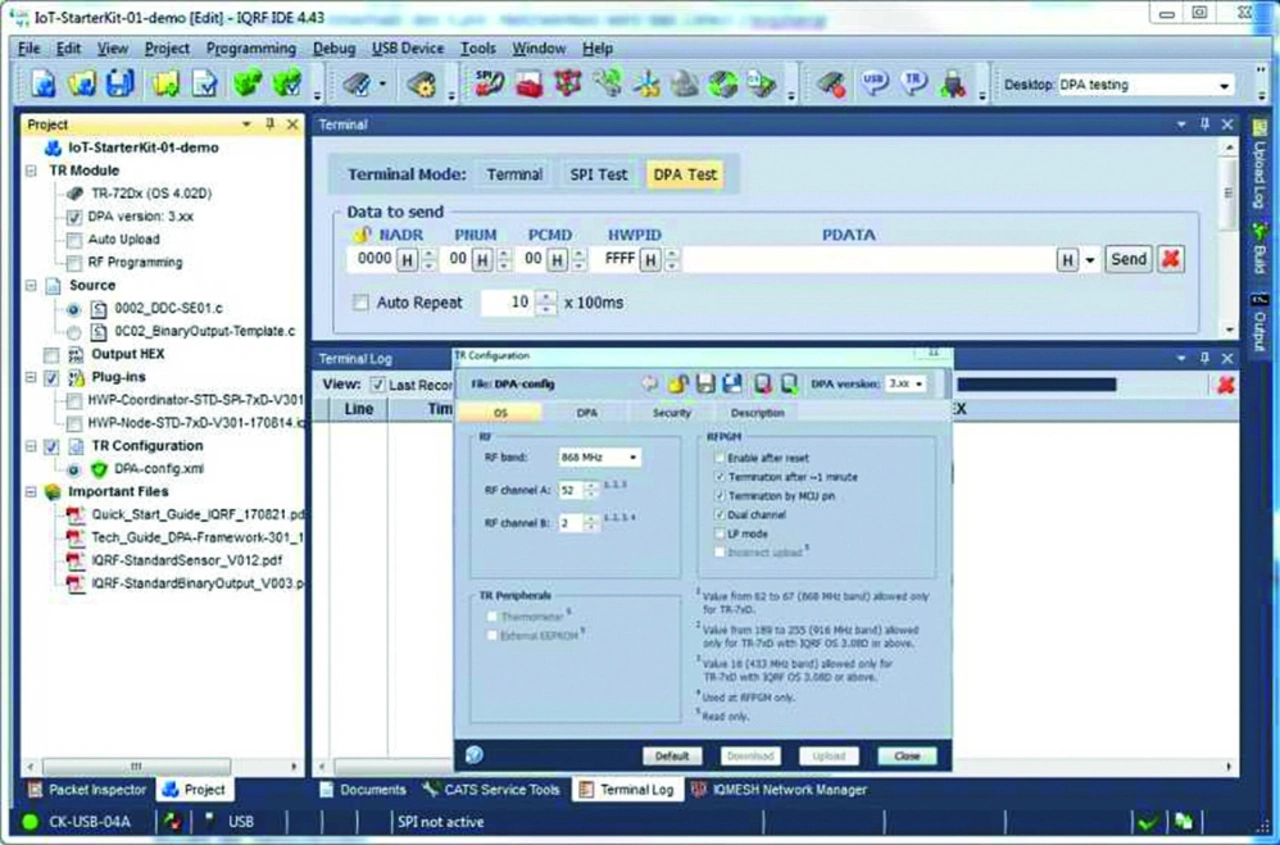Click the red clear-log icon in Terminal Log

coord(1225,384)
